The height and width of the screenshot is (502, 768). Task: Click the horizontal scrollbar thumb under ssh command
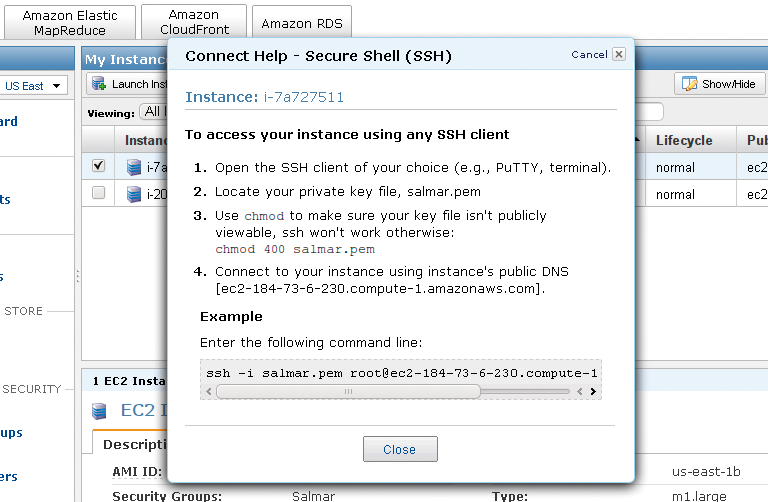click(x=348, y=391)
